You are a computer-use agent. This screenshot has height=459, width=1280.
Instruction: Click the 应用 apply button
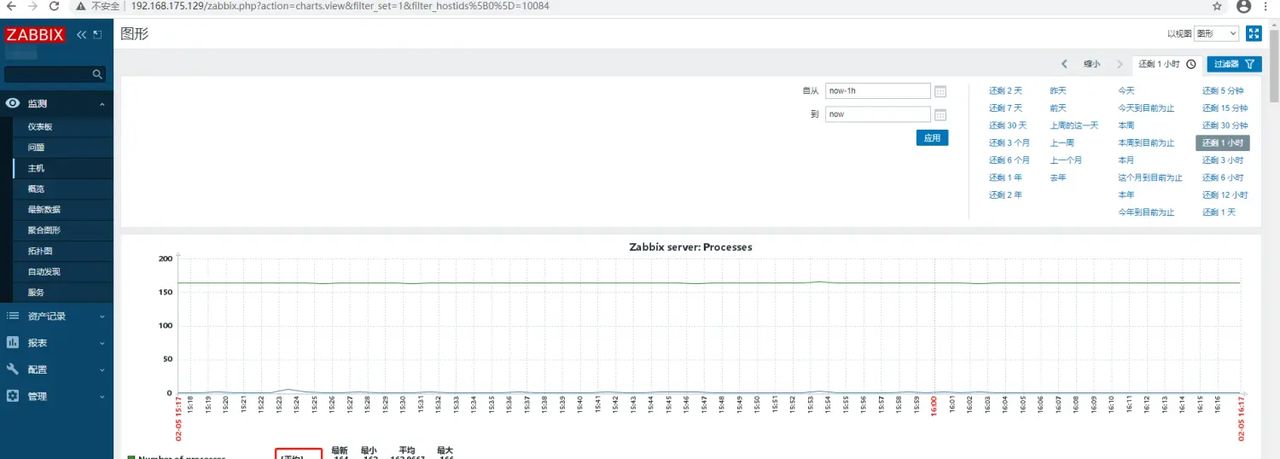pos(932,138)
